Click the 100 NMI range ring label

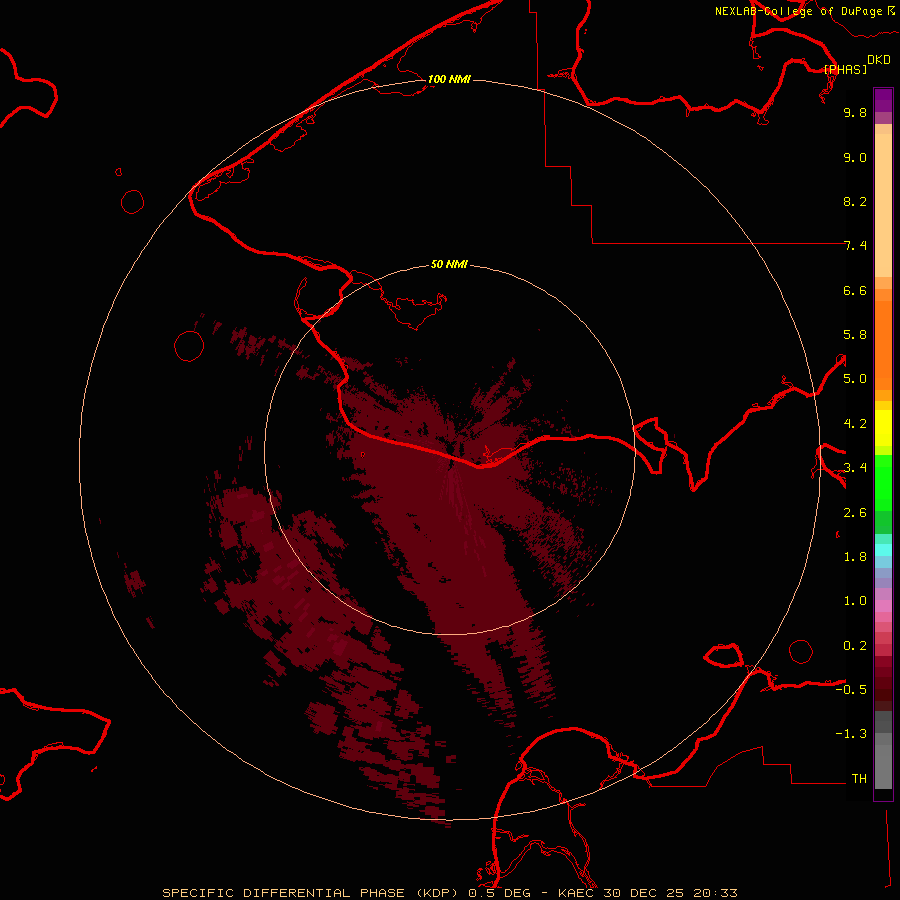[x=449, y=79]
